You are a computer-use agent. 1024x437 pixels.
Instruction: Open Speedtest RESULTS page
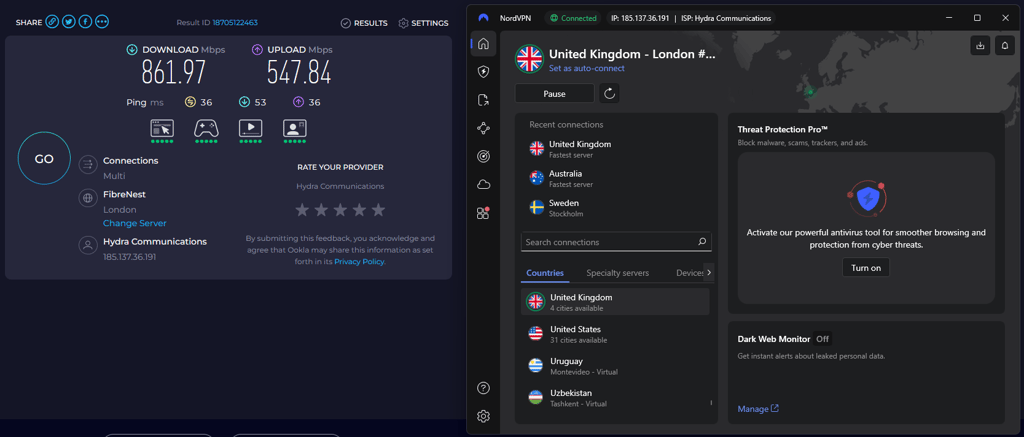tap(364, 23)
